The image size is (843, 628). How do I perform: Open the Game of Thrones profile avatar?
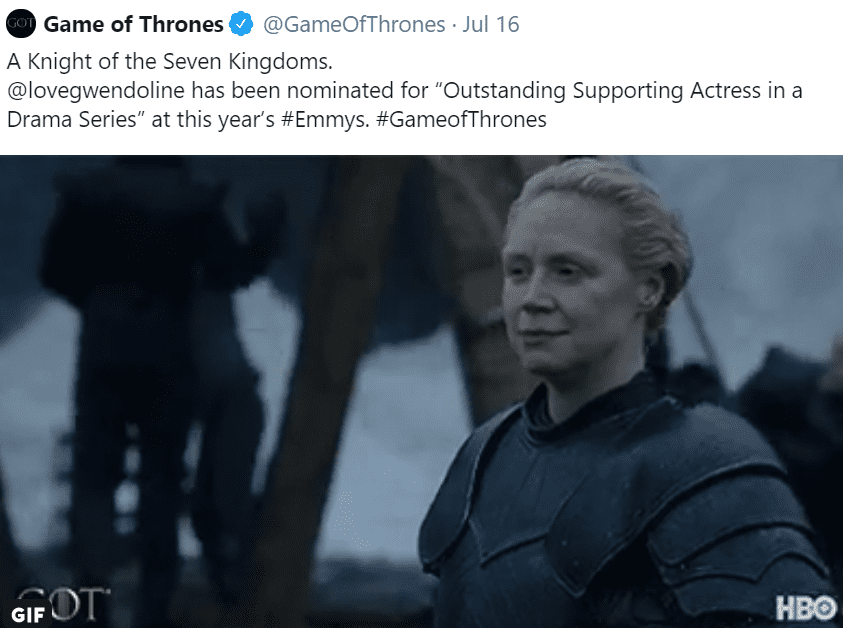click(x=21, y=24)
